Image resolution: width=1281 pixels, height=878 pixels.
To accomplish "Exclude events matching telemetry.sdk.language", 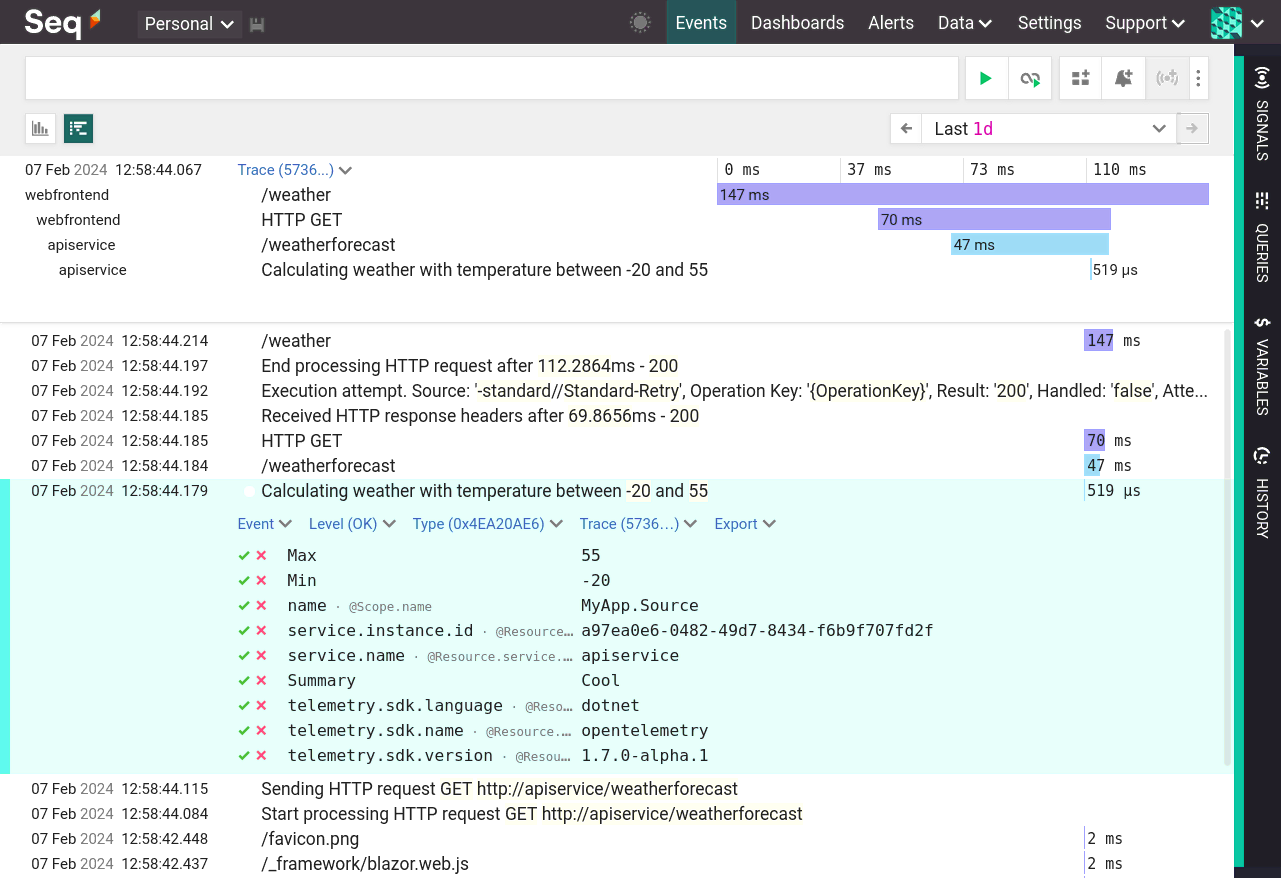I will 261,706.
